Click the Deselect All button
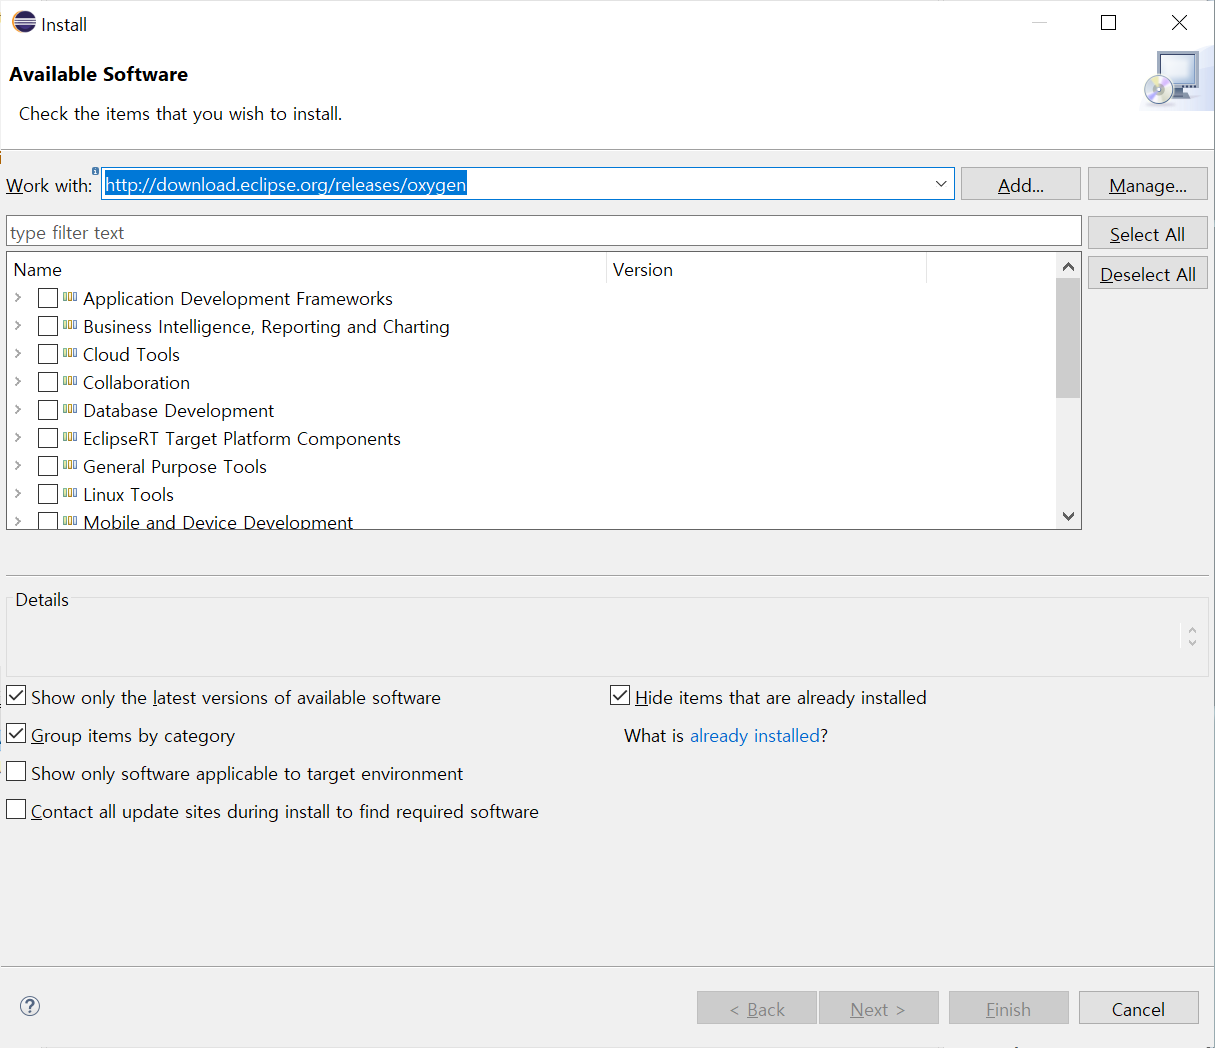1215x1048 pixels. [1148, 274]
